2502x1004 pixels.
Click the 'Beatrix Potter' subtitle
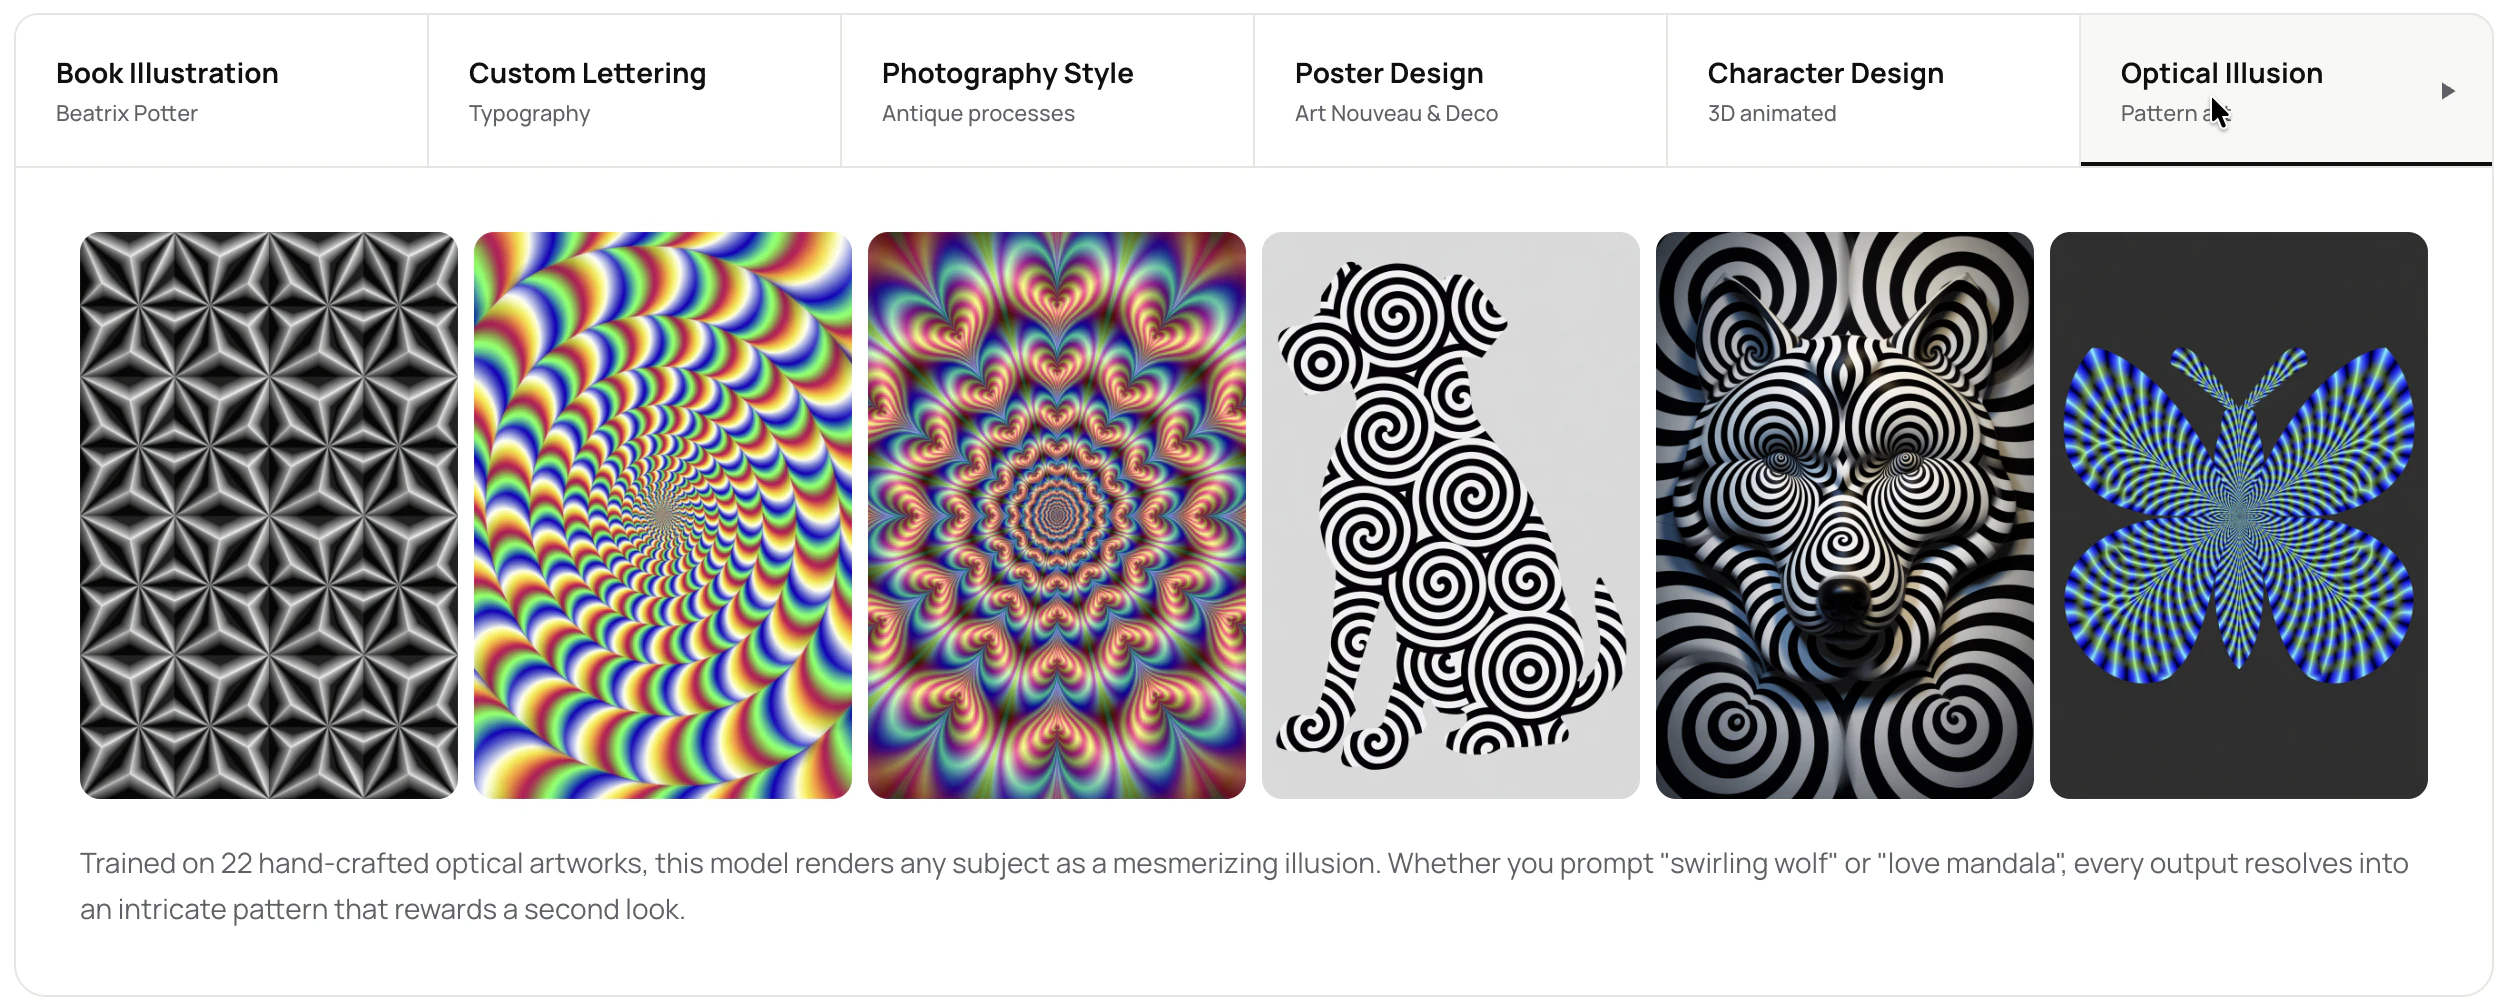[127, 113]
